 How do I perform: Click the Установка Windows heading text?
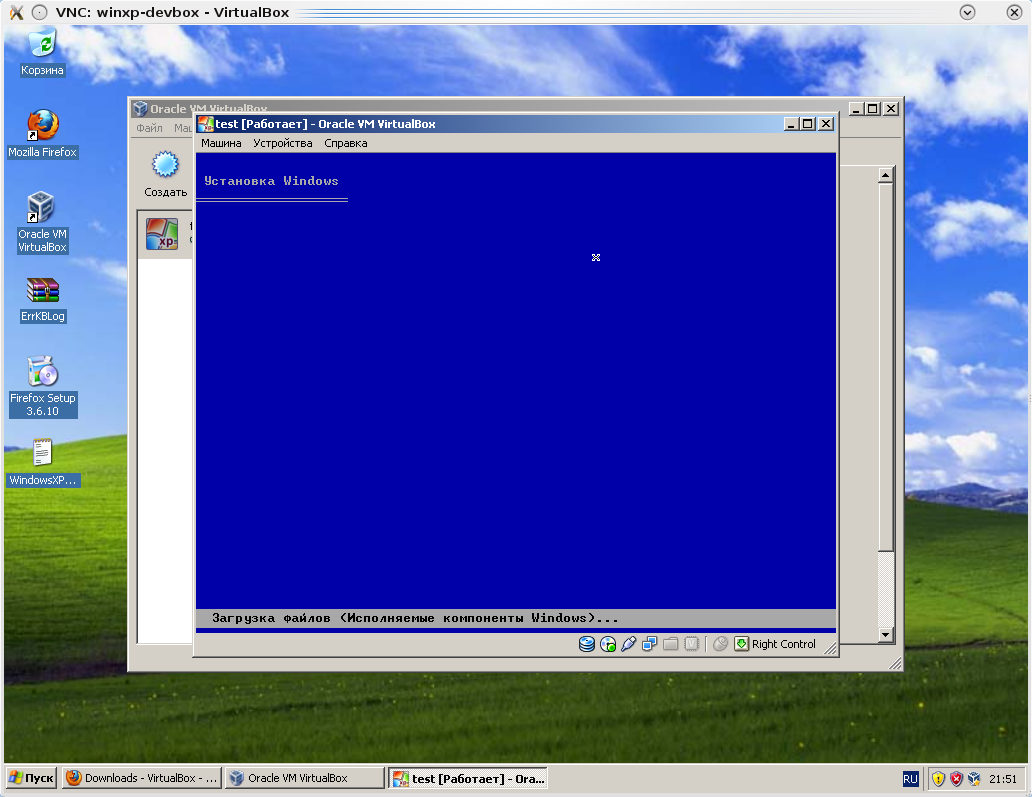click(x=271, y=181)
